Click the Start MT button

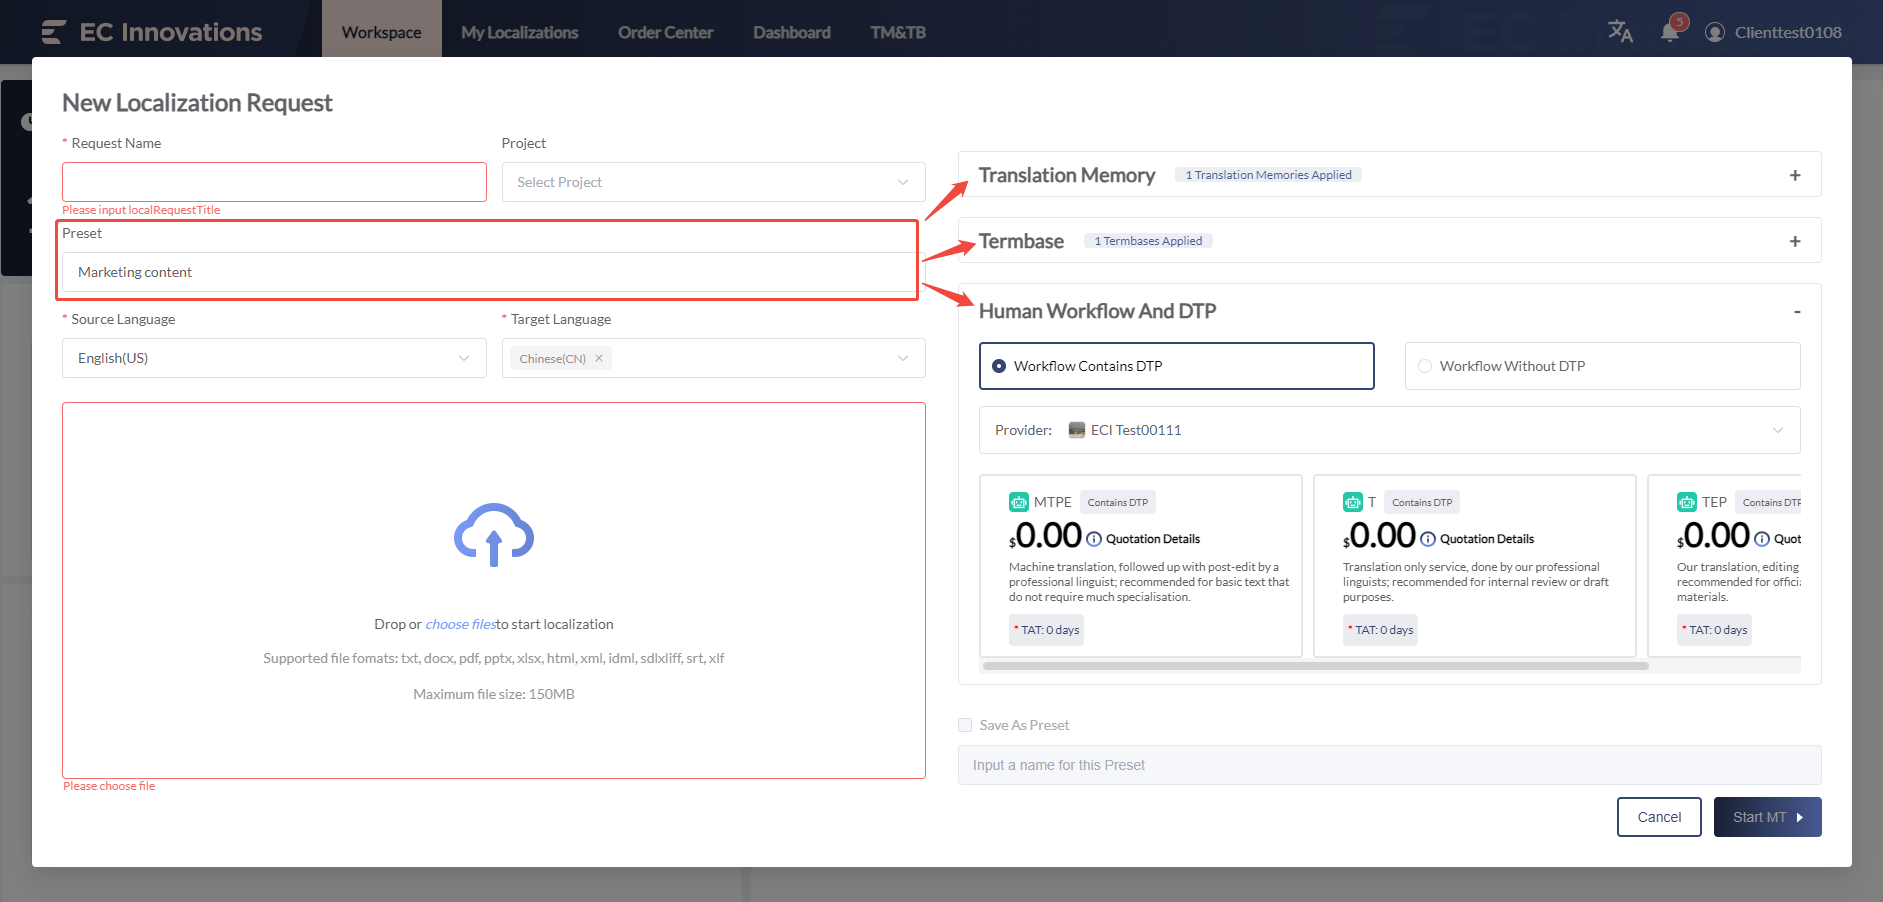(1766, 817)
